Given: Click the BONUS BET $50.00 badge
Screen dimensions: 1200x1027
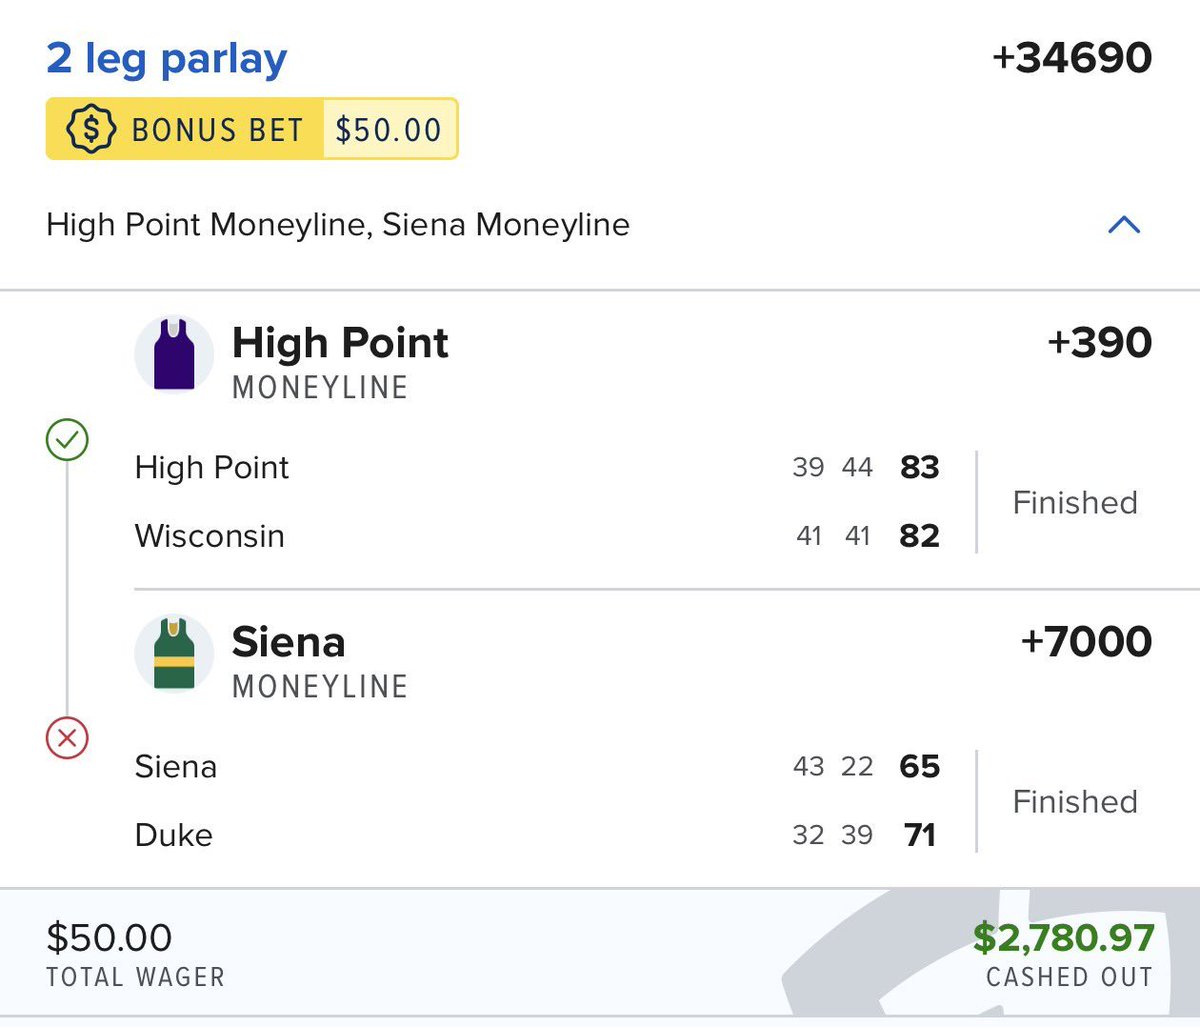Looking at the screenshot, I should 252,129.
